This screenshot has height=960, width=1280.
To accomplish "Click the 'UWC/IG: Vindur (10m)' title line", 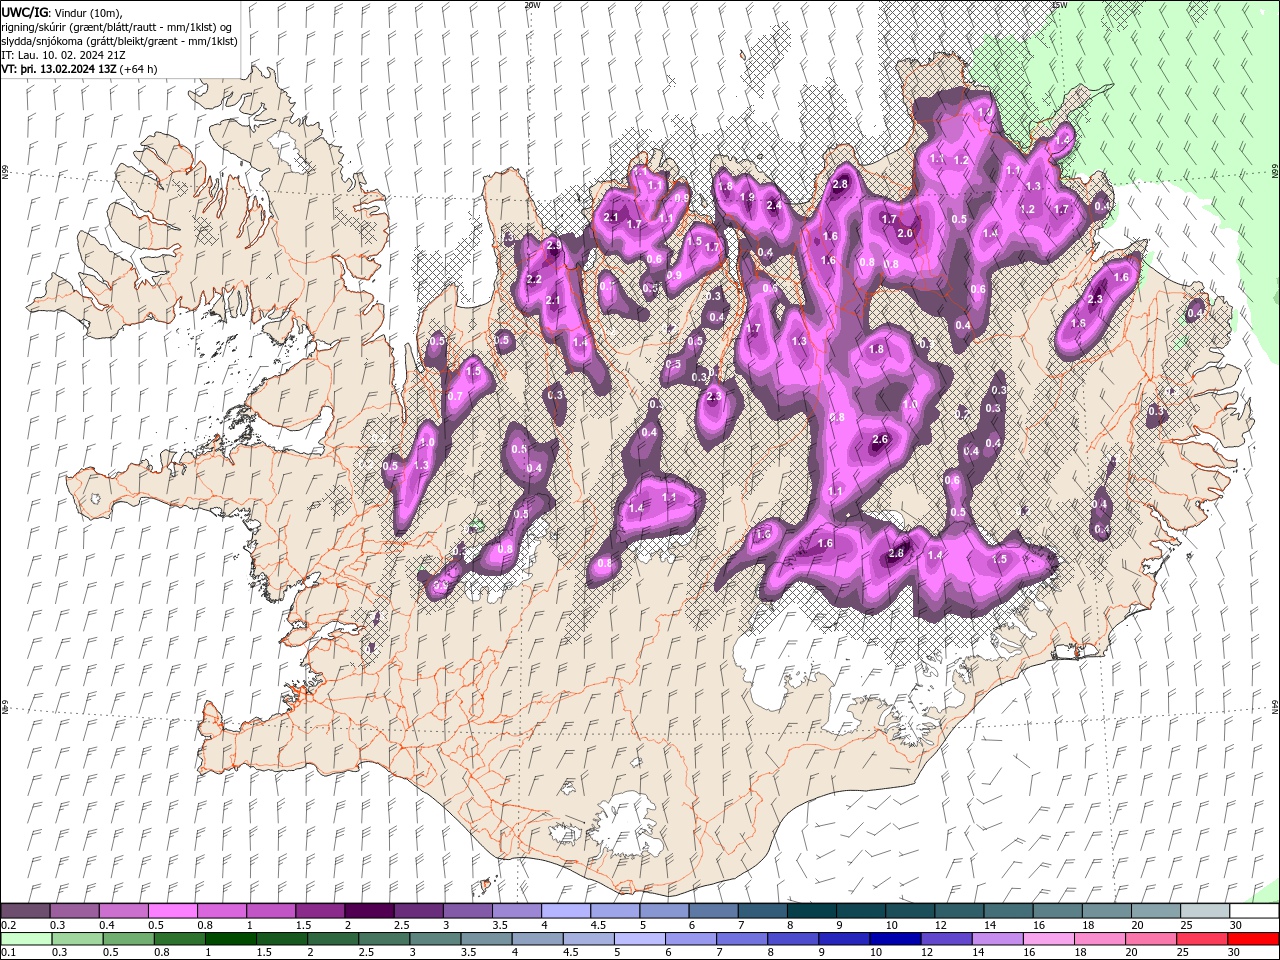I will pyautogui.click(x=62, y=11).
